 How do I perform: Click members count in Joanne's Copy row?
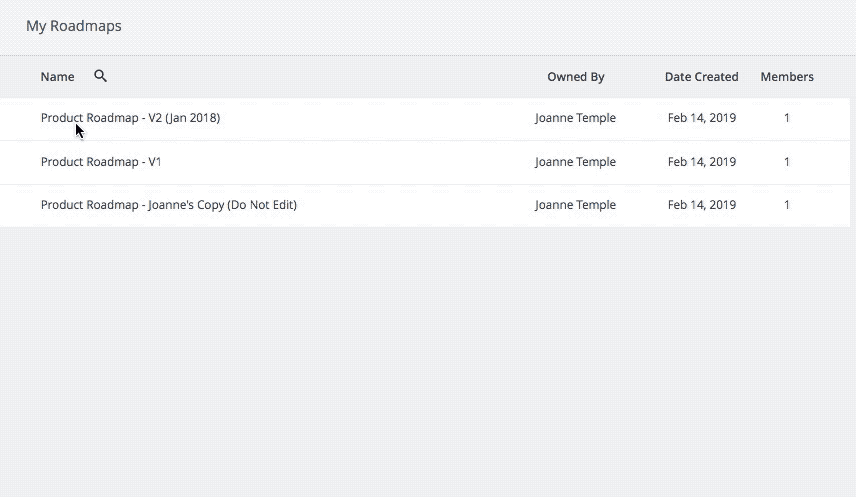click(x=786, y=205)
